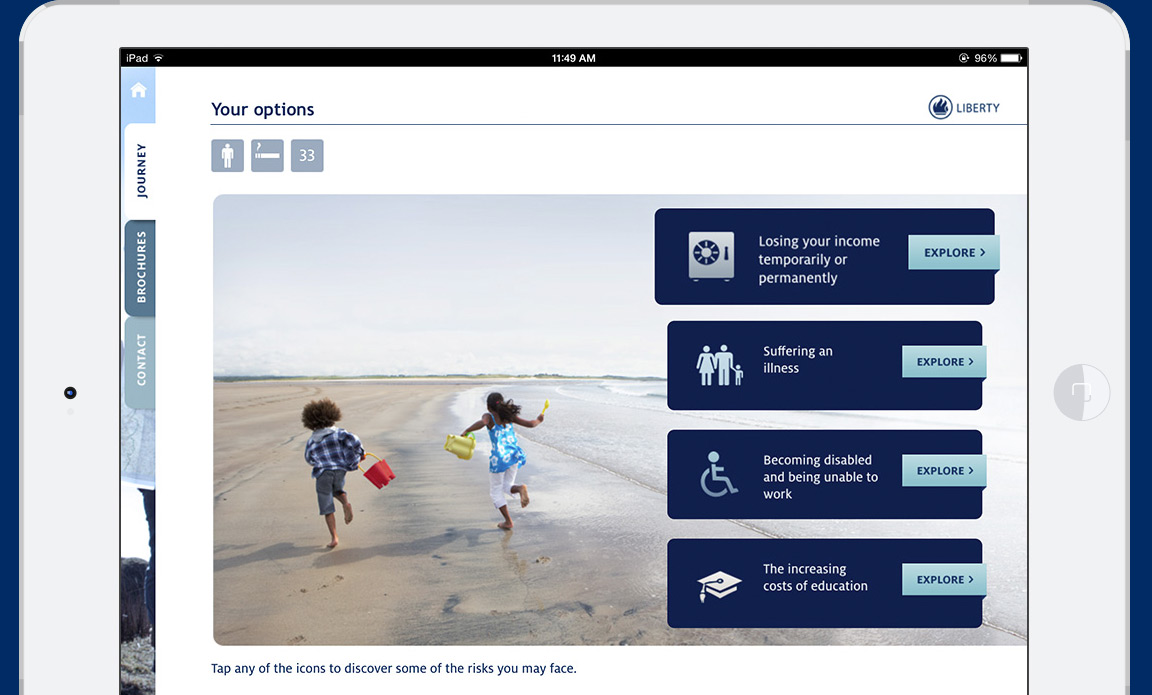Tap the graduation cap education icon
1152x695 pixels.
pos(719,584)
